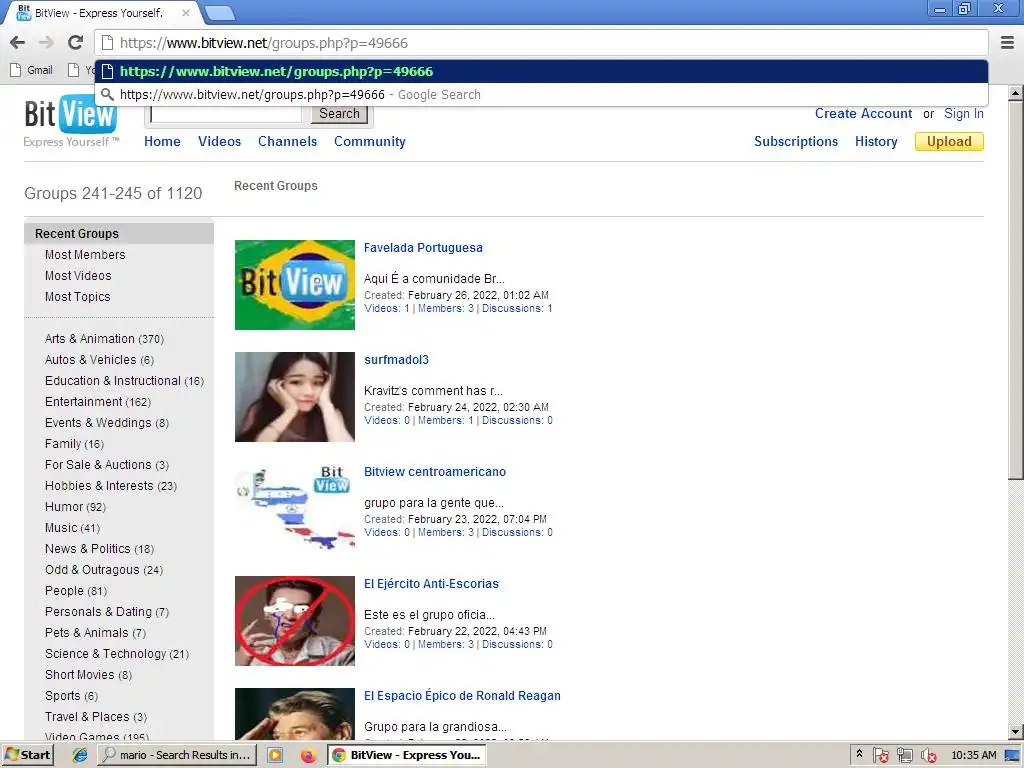
Task: Filter by Science & Technology category
Action: click(116, 654)
